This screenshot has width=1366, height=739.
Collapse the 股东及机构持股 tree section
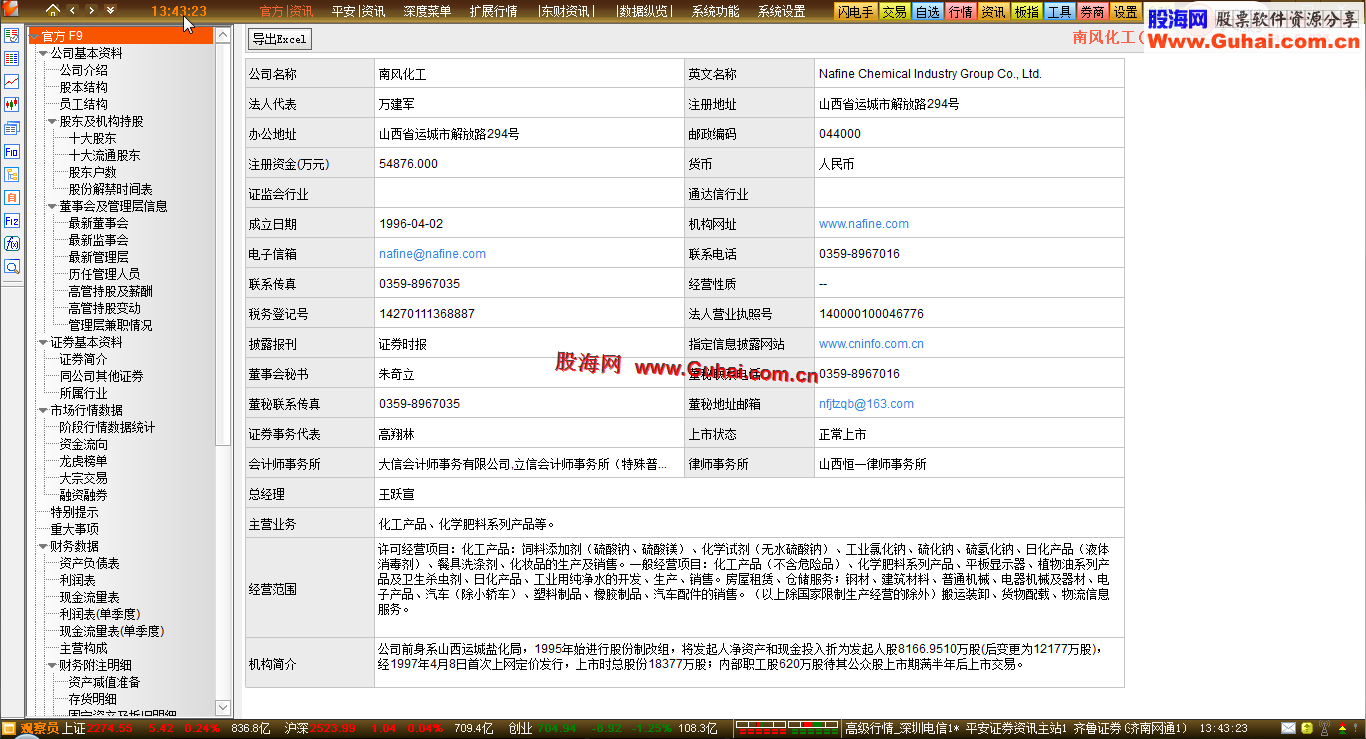point(52,121)
